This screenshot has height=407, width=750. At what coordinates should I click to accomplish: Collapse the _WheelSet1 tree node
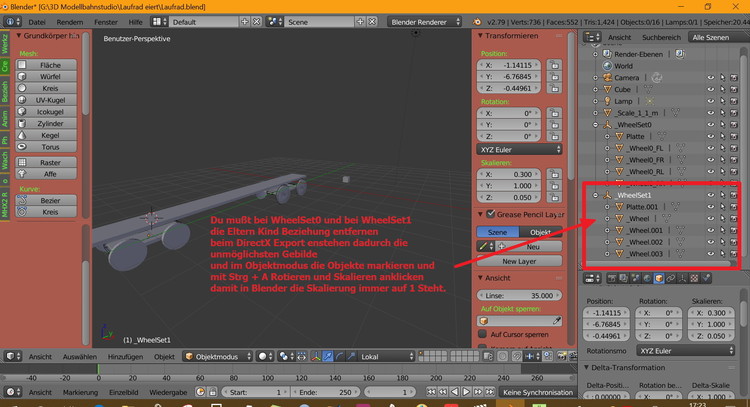point(597,194)
